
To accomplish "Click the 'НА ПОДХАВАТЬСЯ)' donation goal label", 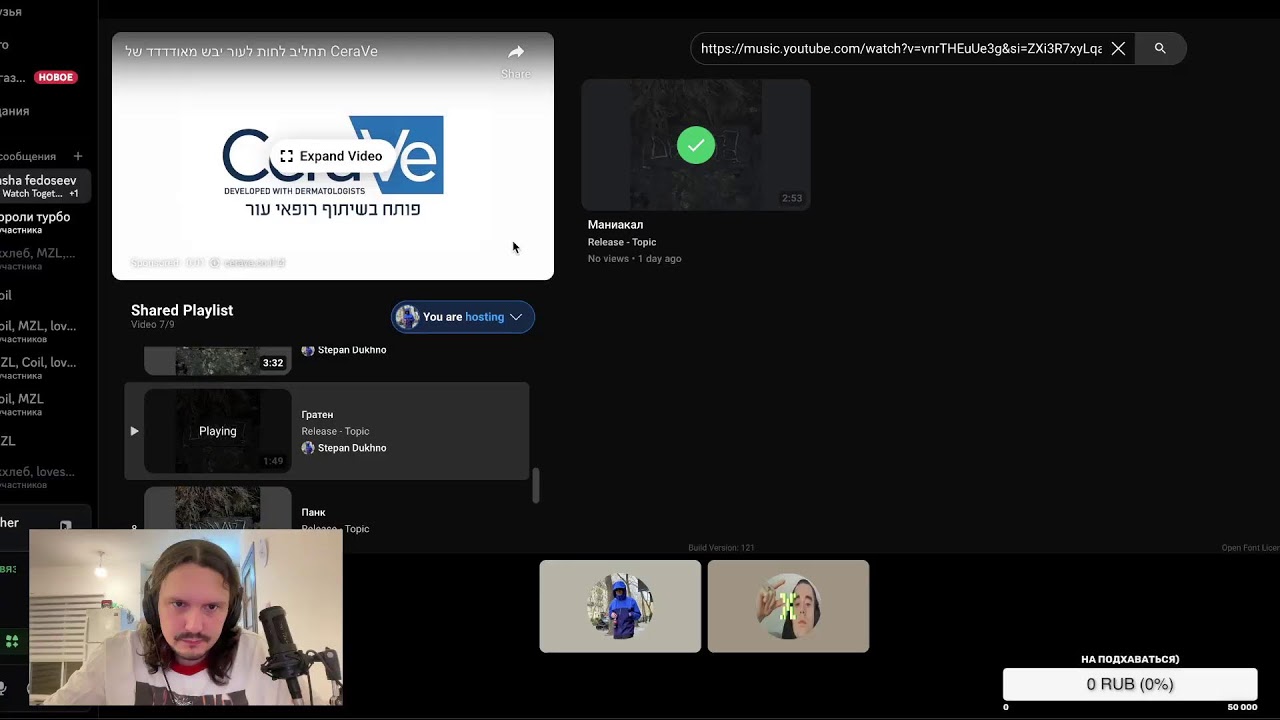I will pyautogui.click(x=1130, y=659).
